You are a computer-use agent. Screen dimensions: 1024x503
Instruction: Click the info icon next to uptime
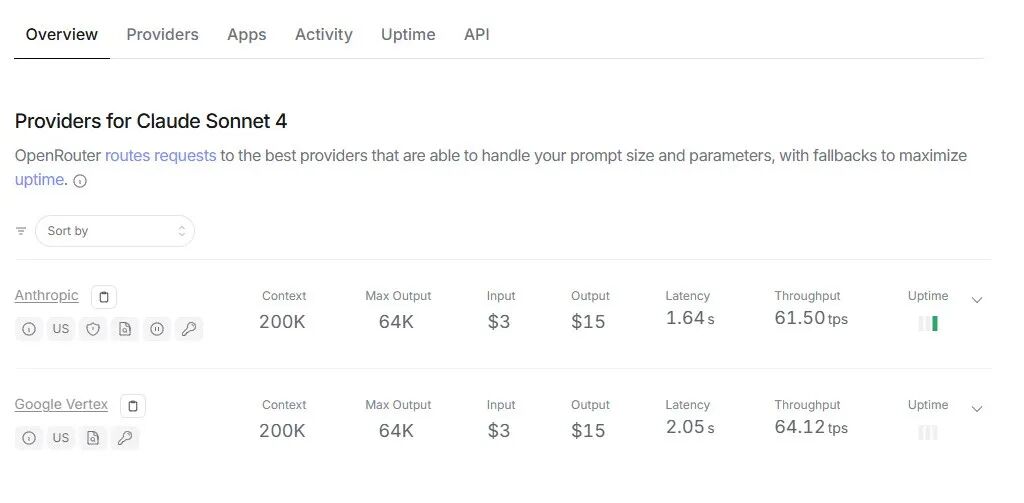[80, 182]
